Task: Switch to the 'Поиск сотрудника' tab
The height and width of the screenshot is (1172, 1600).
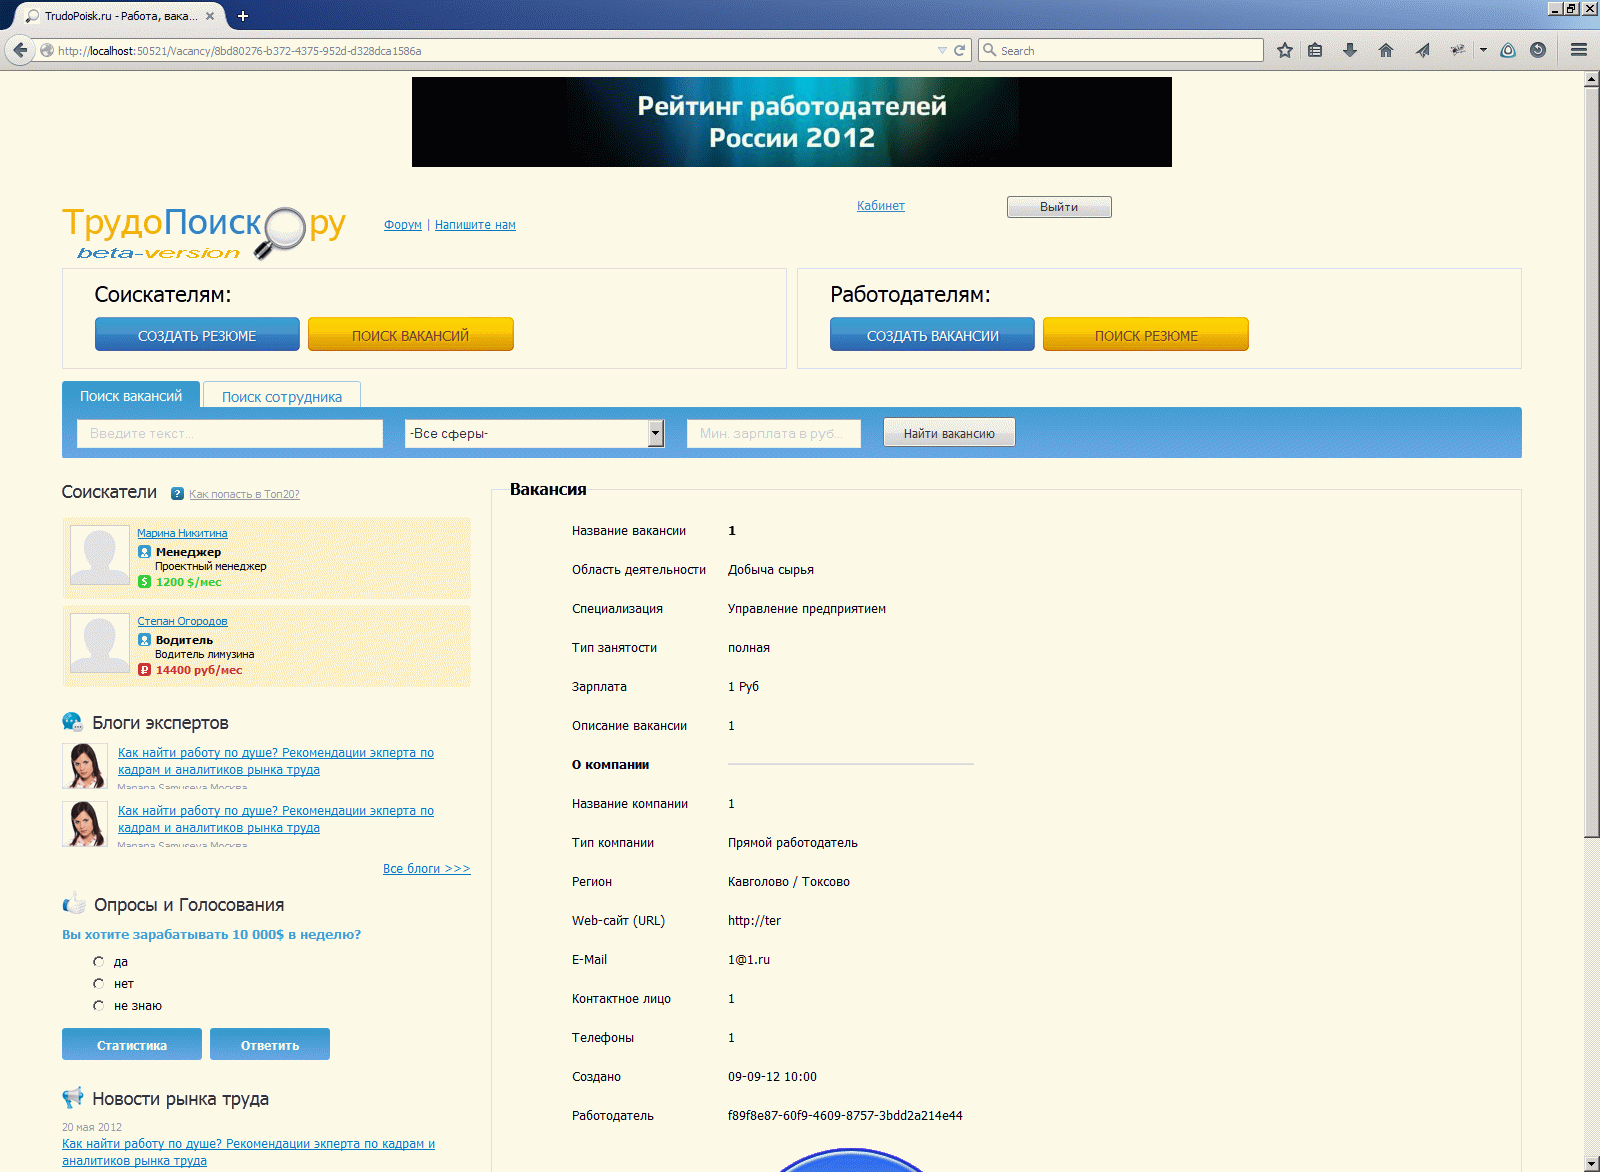Action: [x=282, y=396]
